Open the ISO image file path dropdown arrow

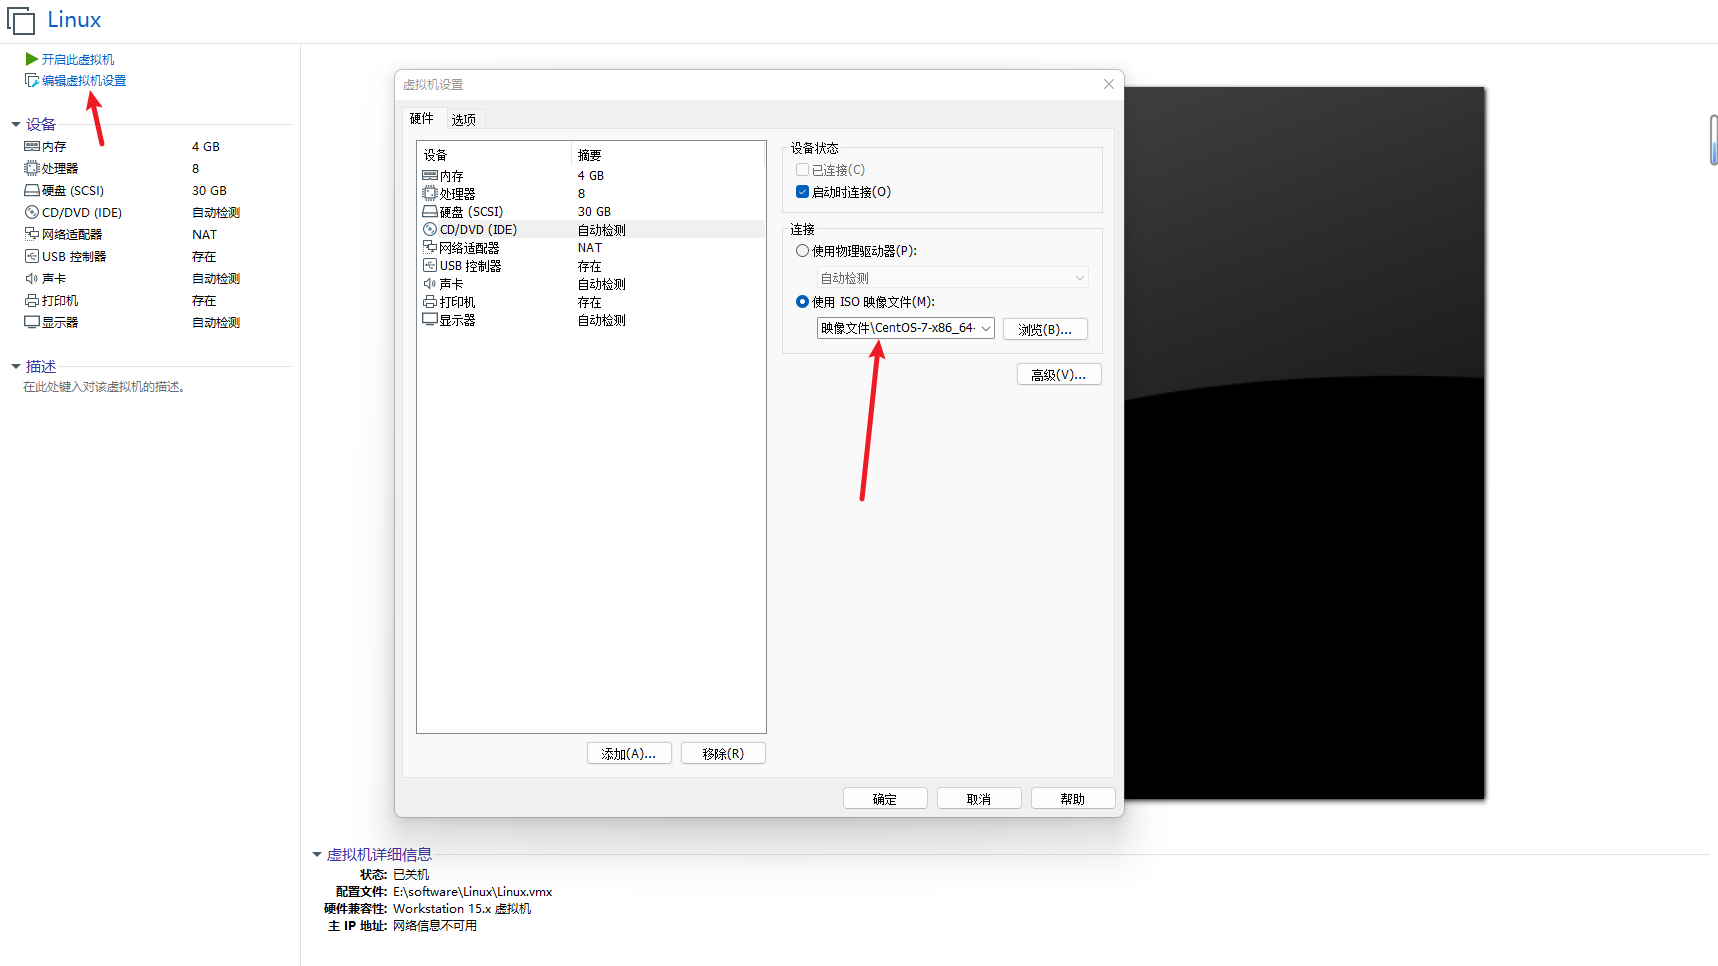click(x=986, y=328)
